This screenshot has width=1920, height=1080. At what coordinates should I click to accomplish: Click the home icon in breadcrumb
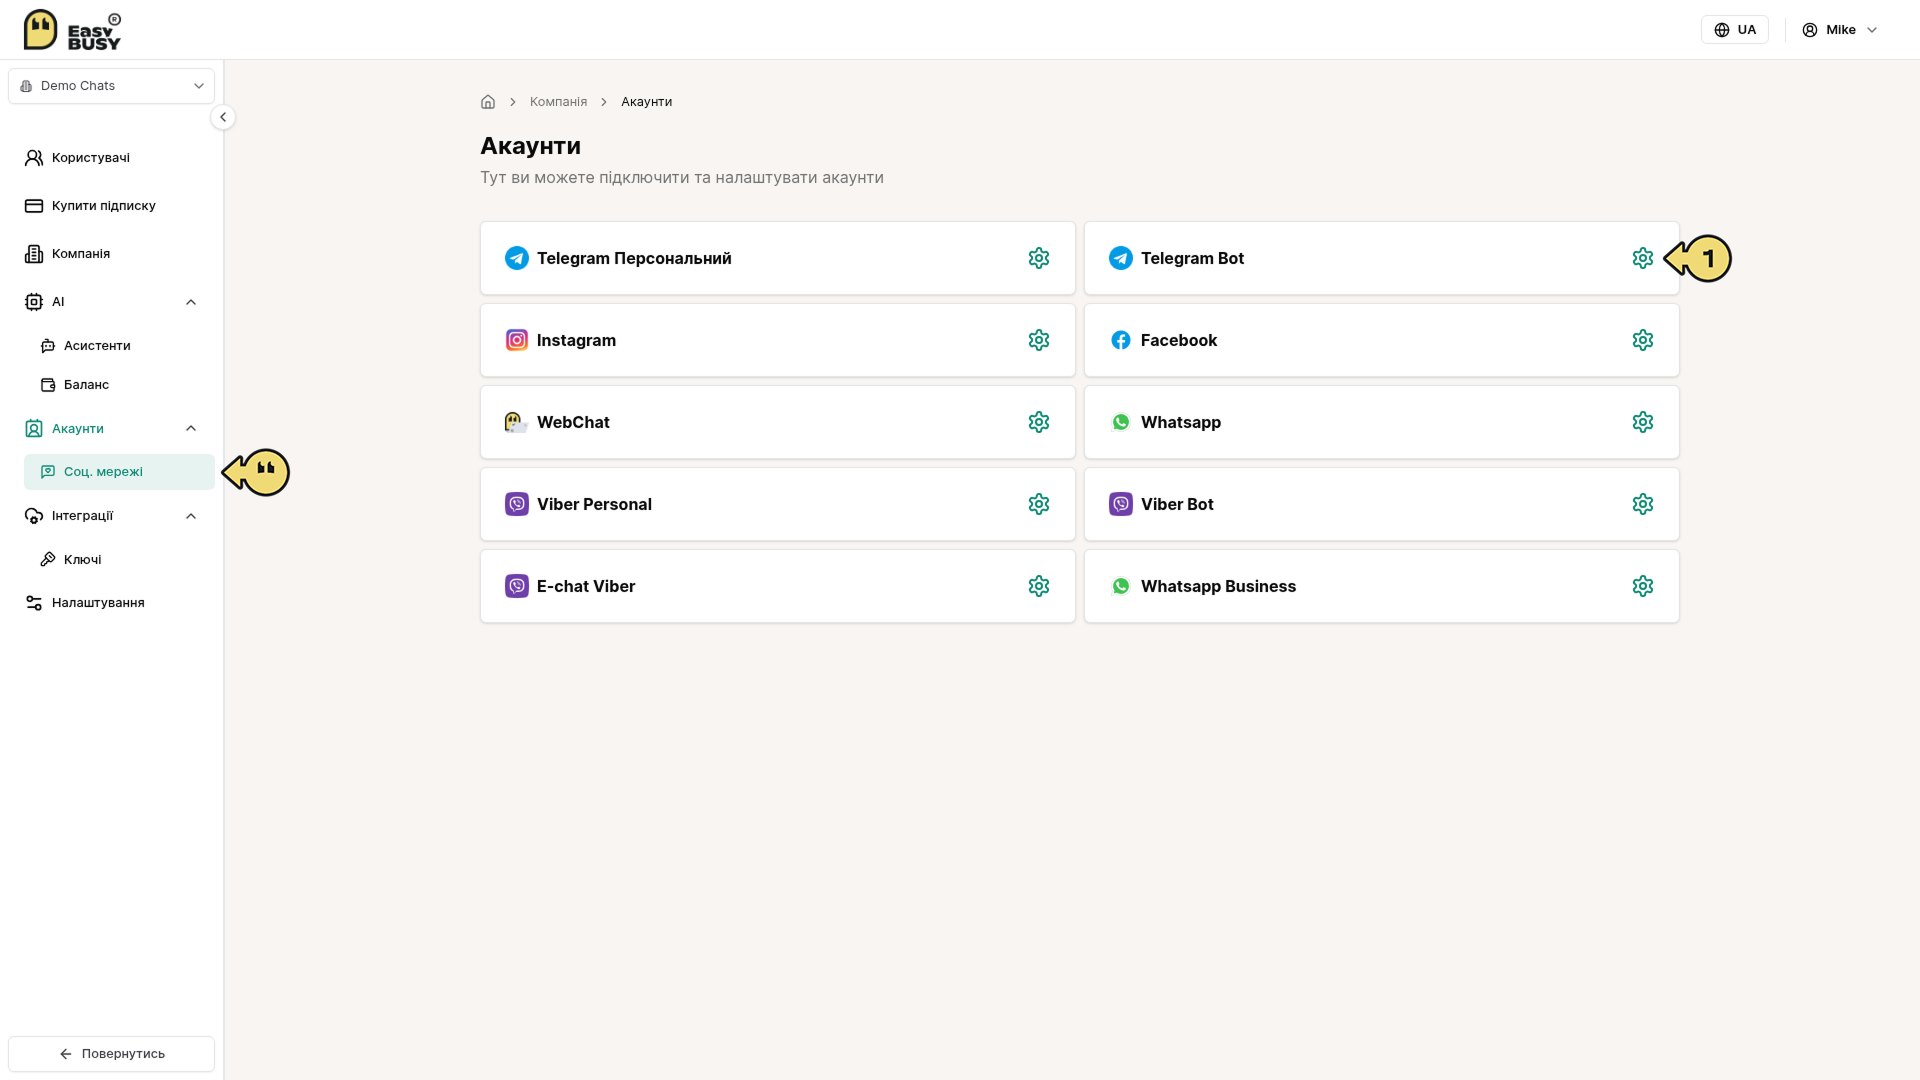tap(488, 102)
